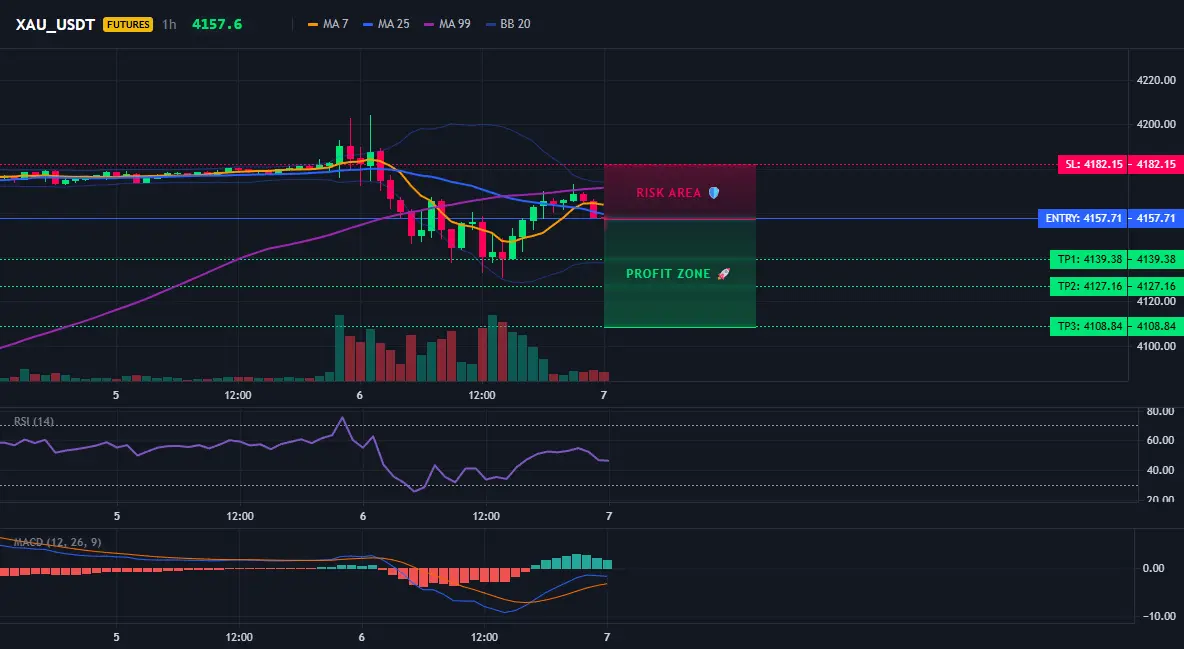The image size is (1184, 649).
Task: Toggle the MA 25 legend item
Action: coord(386,24)
